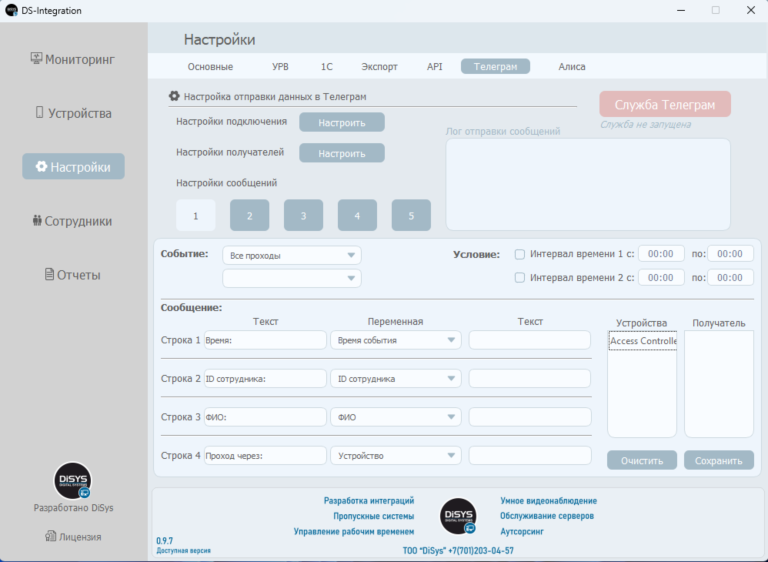Select Access Controller in the Устройства list
This screenshot has height=562, width=768.
coord(642,341)
